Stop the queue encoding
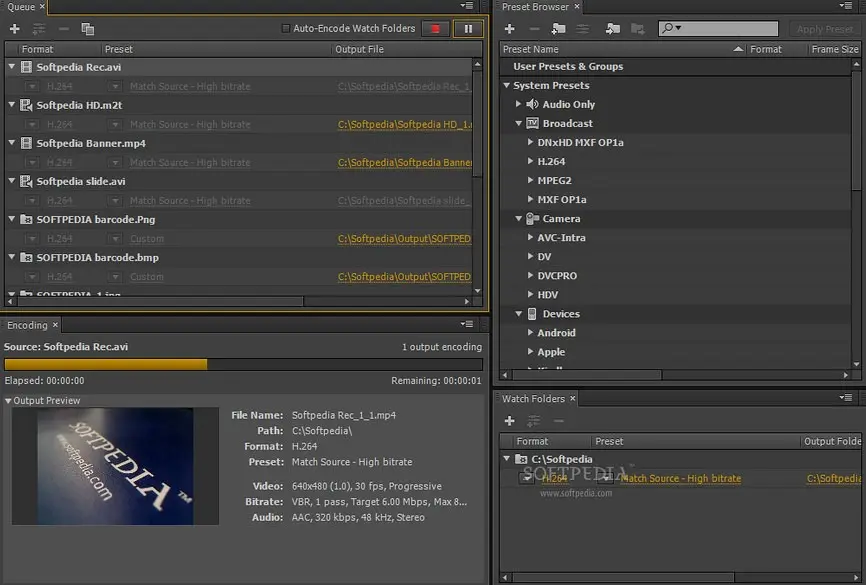The width and height of the screenshot is (866, 585). (435, 29)
